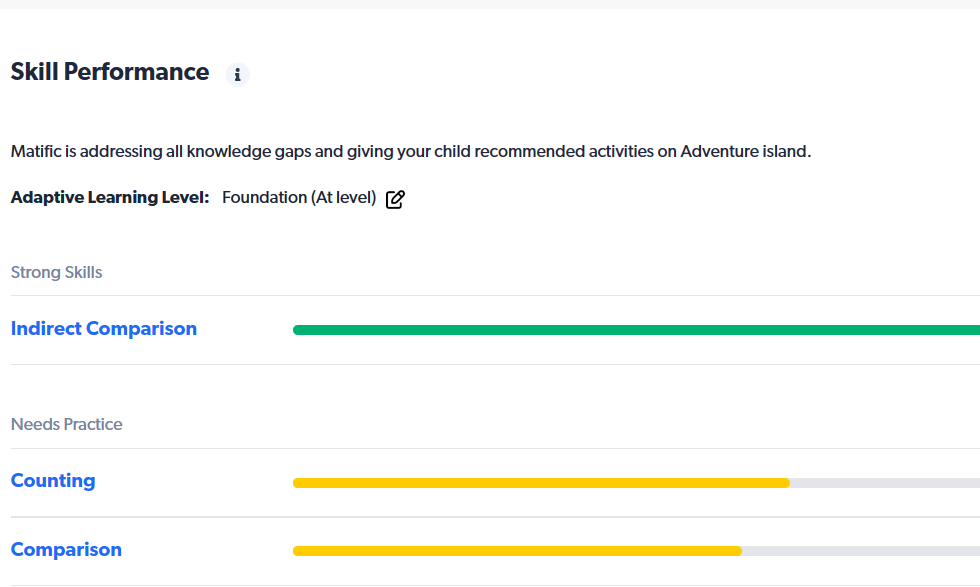Click the Foundation (At level) value text
Viewport: 980px width, 587px height.
click(x=299, y=198)
